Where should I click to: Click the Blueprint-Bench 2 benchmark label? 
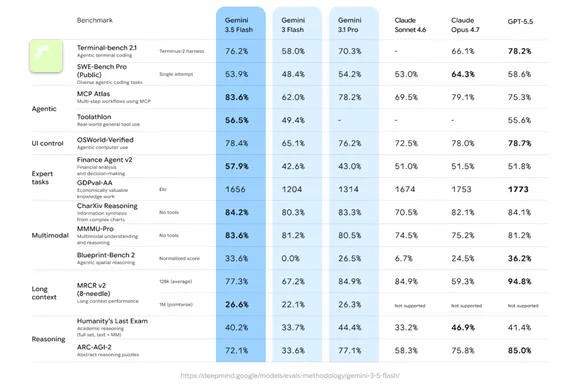(106, 255)
